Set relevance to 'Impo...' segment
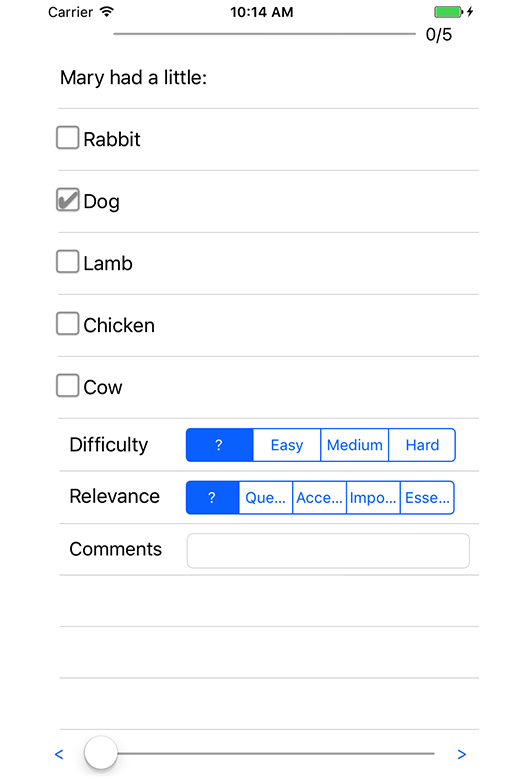Image resolution: width=520 pixels, height=780 pixels. (x=373, y=497)
